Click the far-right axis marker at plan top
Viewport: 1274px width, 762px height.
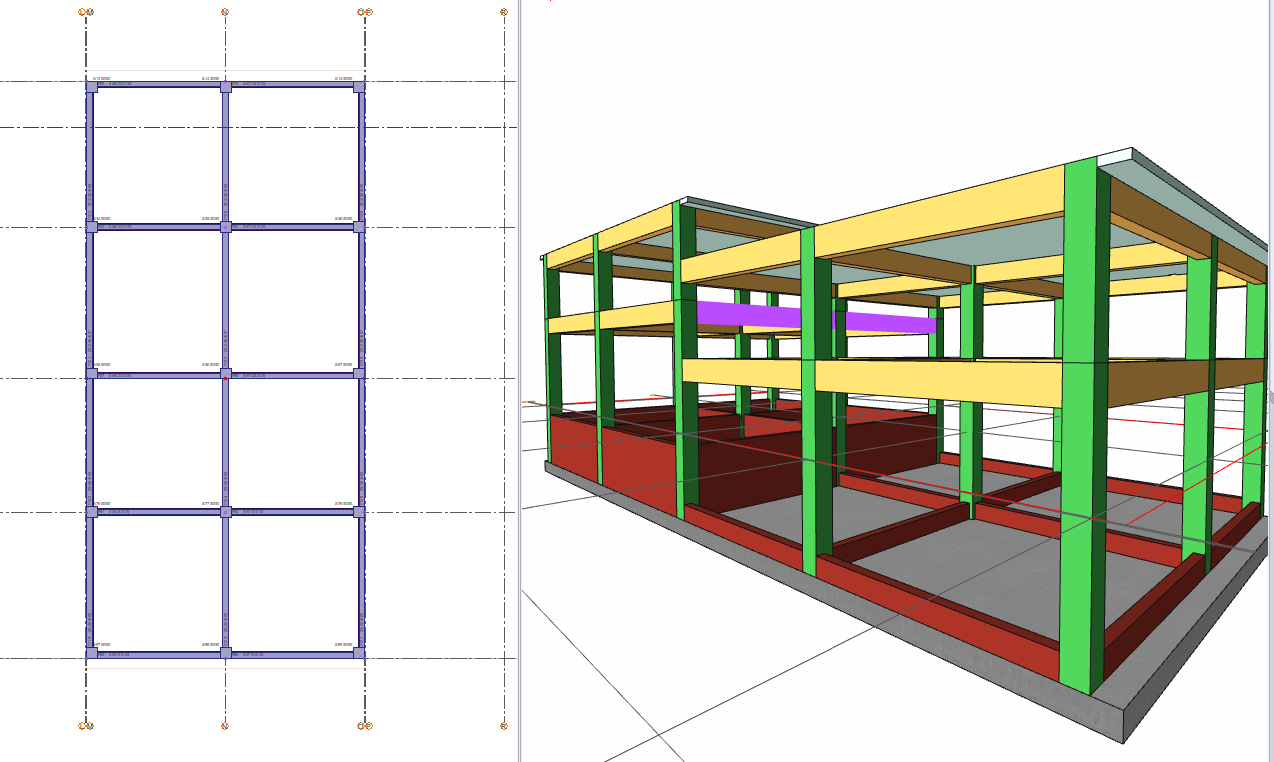coord(504,12)
